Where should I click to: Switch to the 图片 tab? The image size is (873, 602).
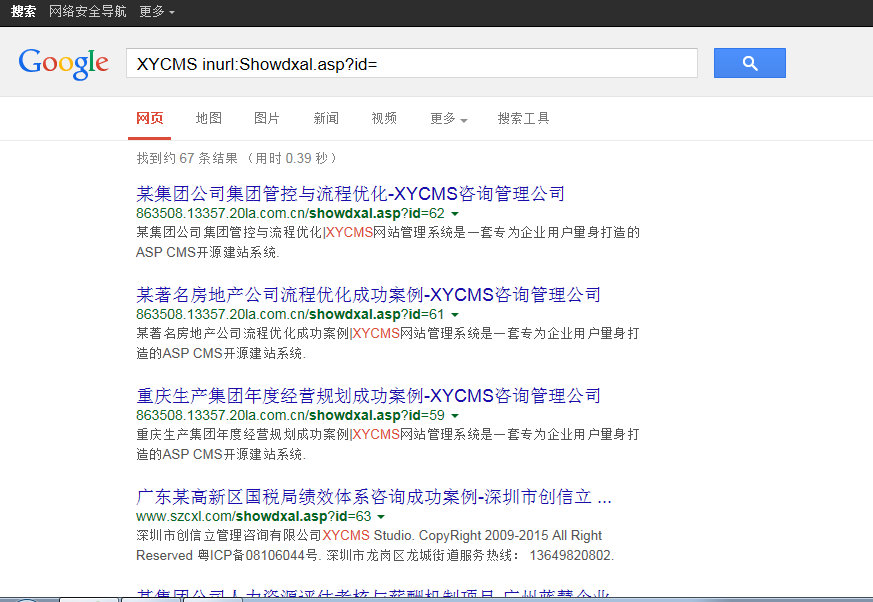(x=267, y=118)
